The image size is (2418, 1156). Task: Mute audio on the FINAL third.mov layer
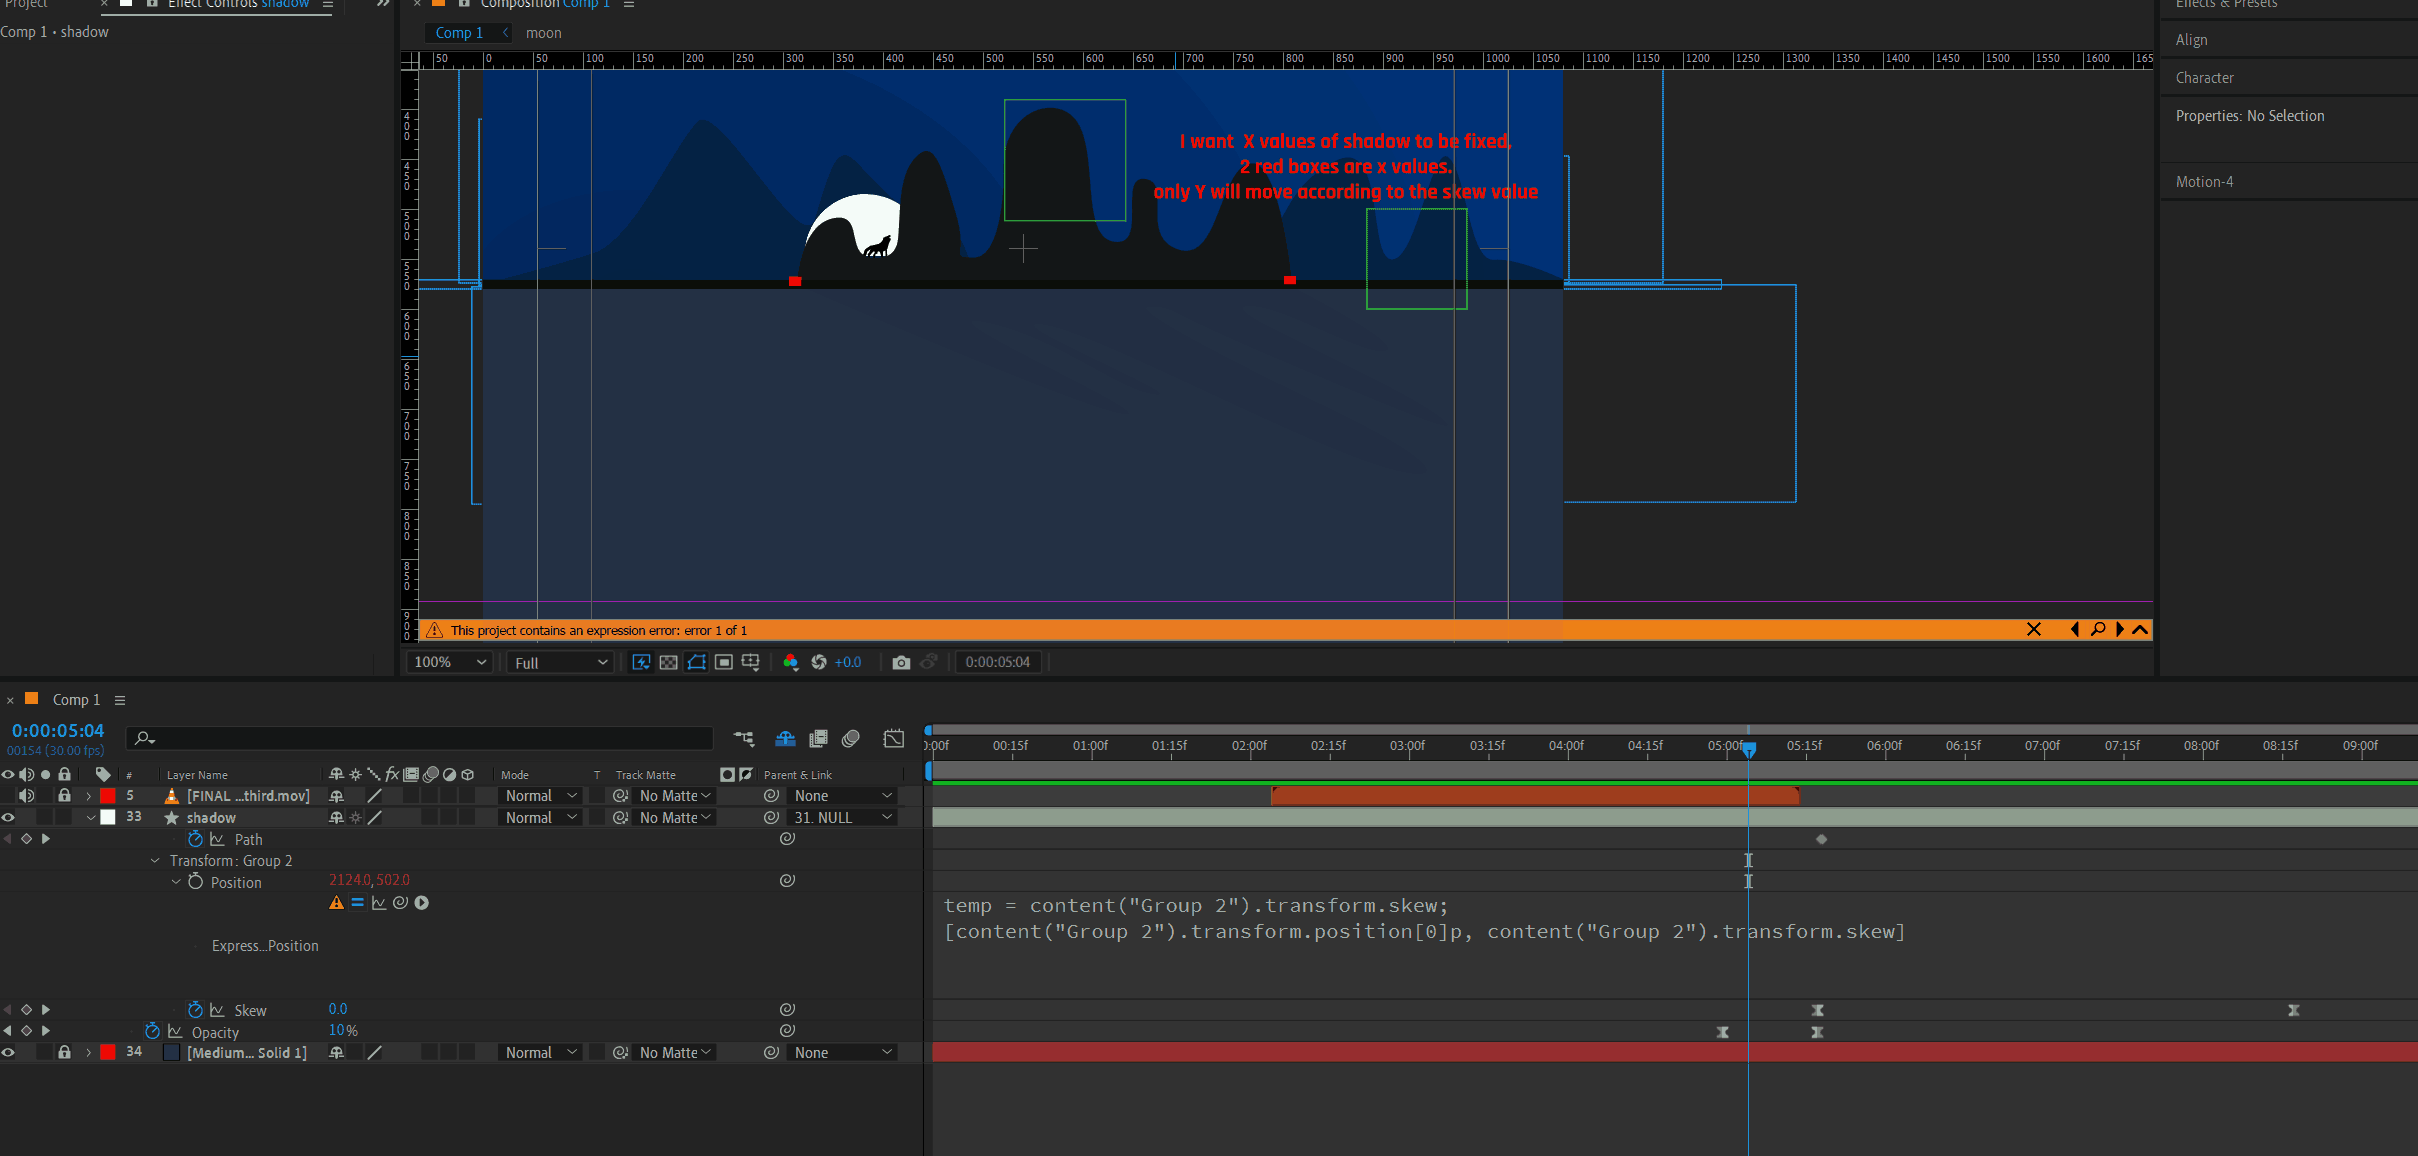pyautogui.click(x=27, y=796)
